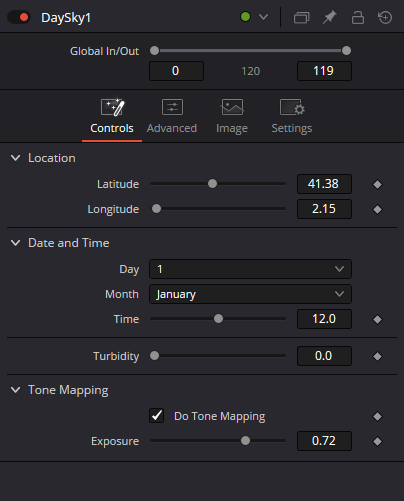
Task: Open the Day dropdown
Action: coord(250,269)
